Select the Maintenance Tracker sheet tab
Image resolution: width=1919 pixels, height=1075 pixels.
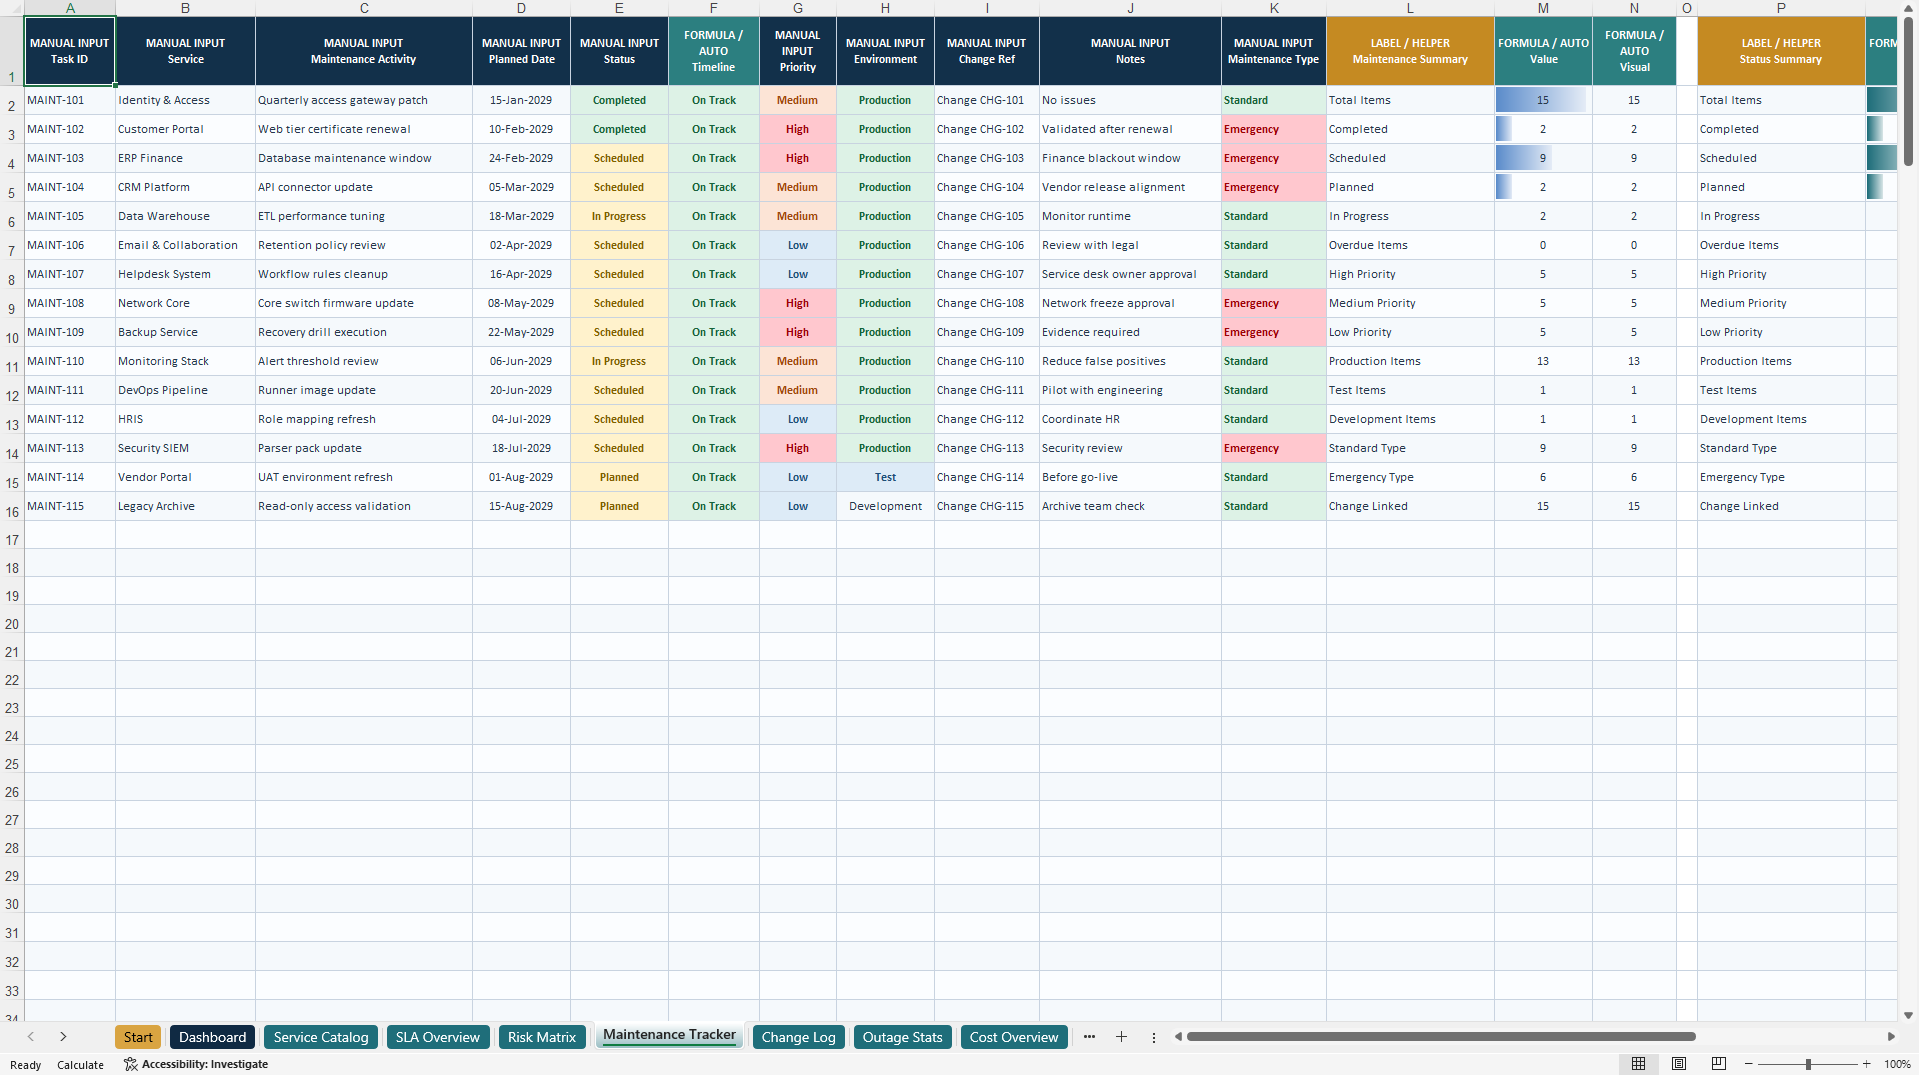pyautogui.click(x=669, y=1035)
